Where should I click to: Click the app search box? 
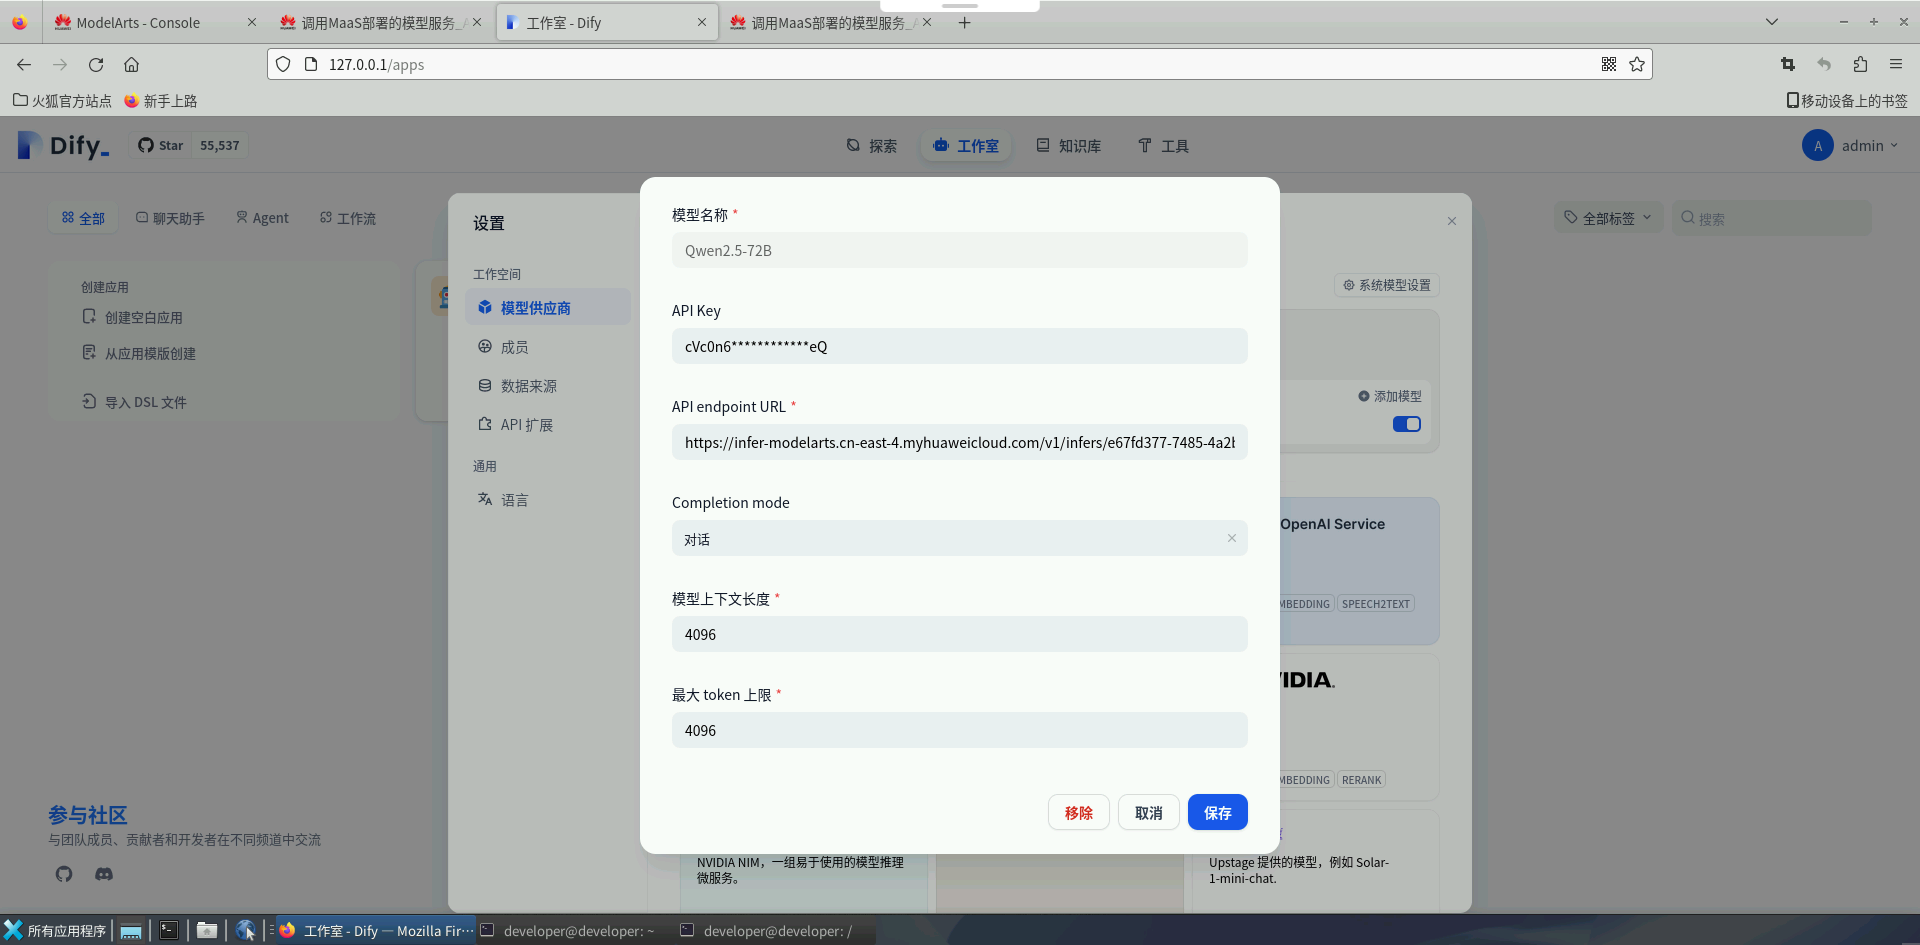[x=1771, y=218]
